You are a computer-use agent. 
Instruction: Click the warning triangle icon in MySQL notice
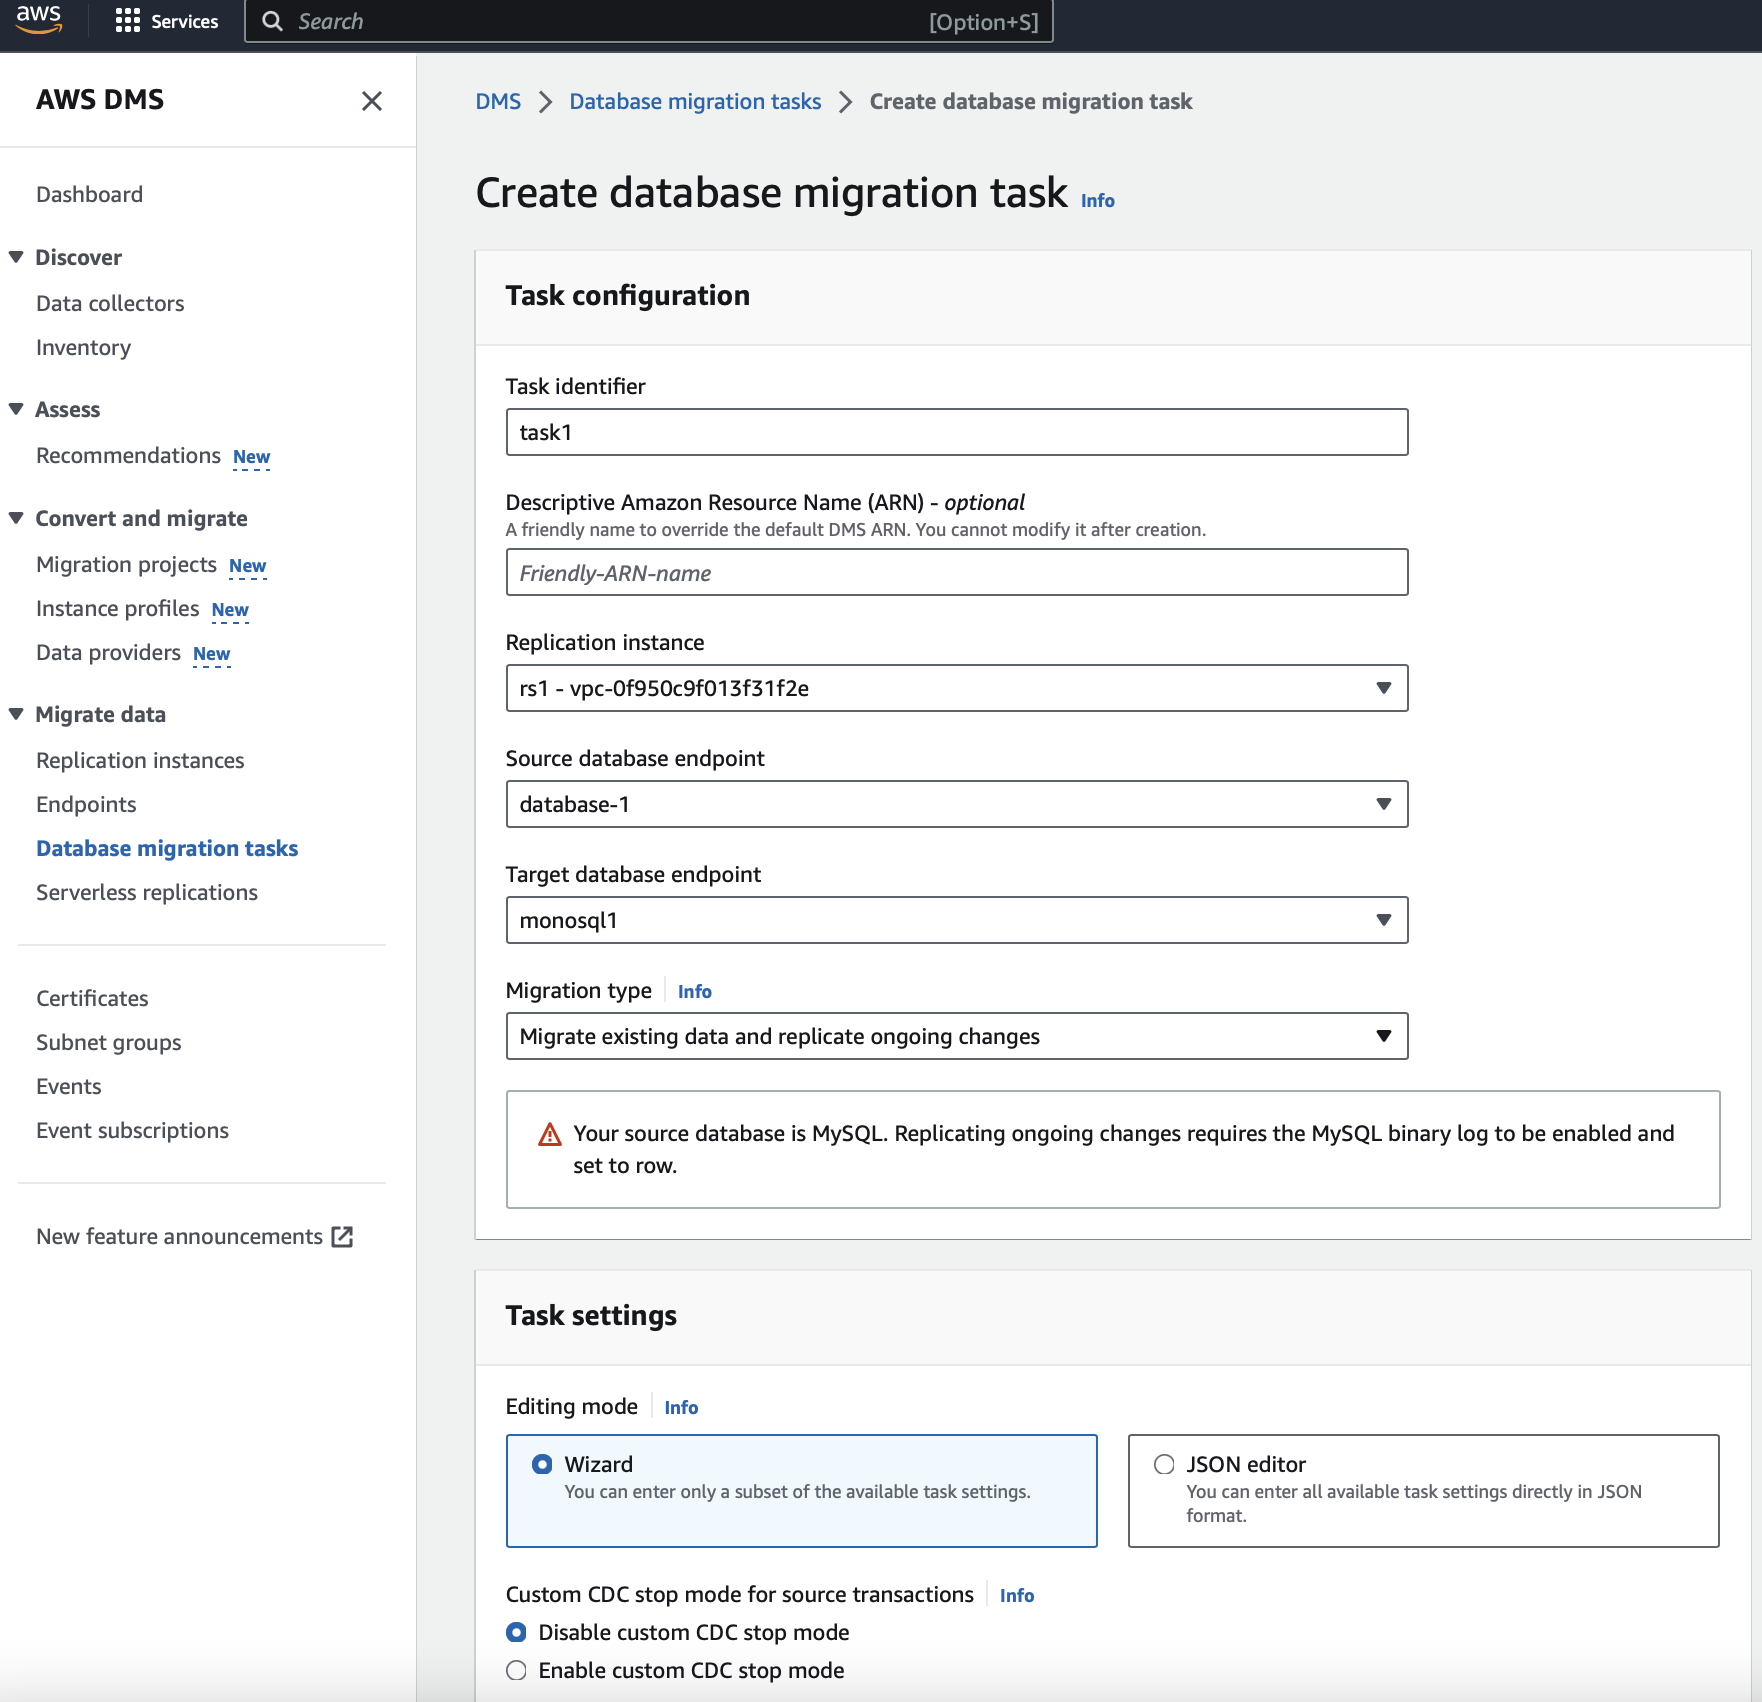tap(550, 1134)
